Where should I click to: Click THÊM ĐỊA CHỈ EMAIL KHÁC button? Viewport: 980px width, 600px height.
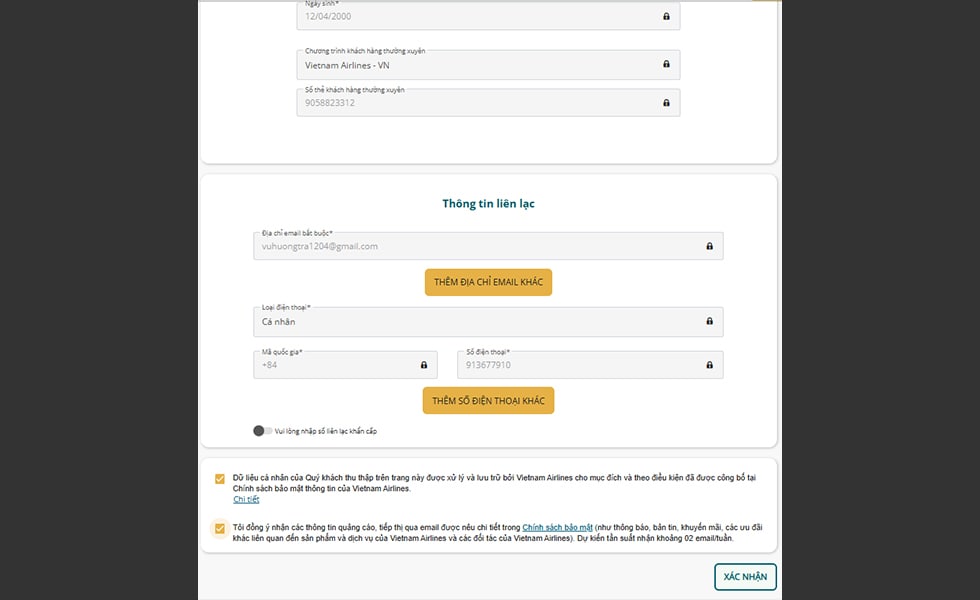click(x=488, y=282)
